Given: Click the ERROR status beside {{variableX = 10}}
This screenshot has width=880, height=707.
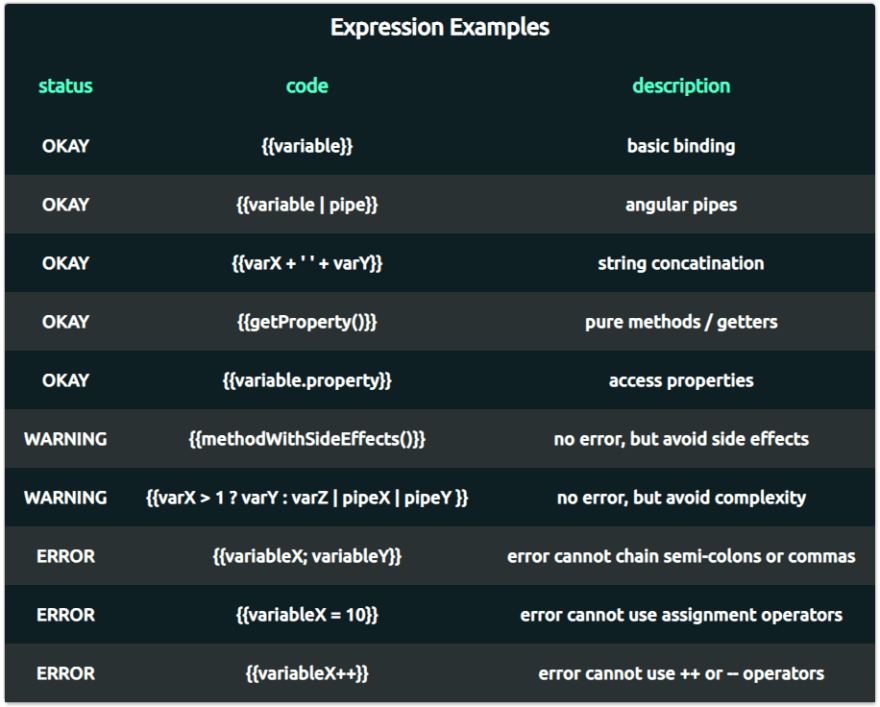Looking at the screenshot, I should tap(65, 615).
